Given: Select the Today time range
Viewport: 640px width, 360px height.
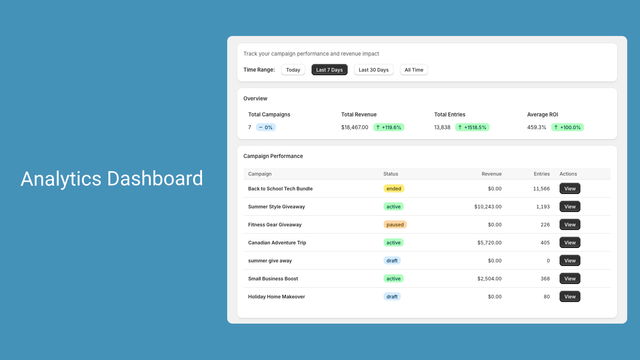Looking at the screenshot, I should click(293, 70).
